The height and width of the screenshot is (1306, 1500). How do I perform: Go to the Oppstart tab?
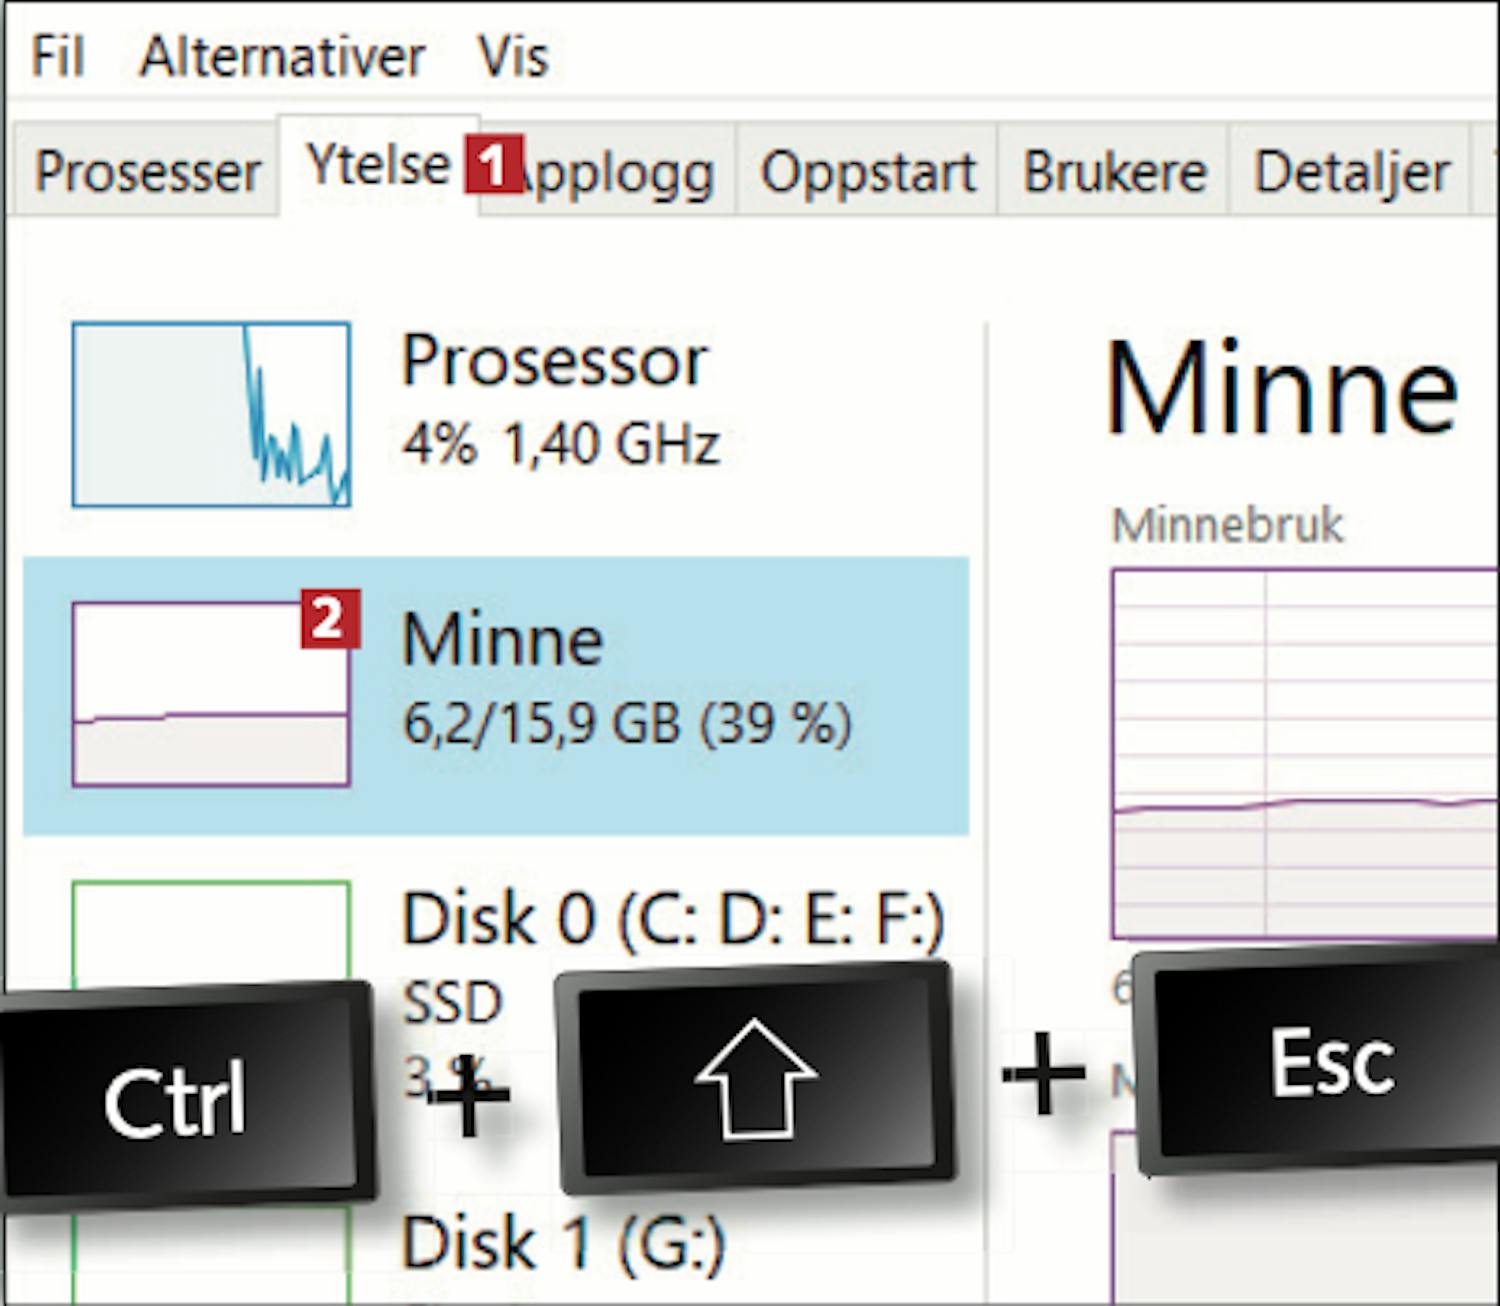click(867, 172)
